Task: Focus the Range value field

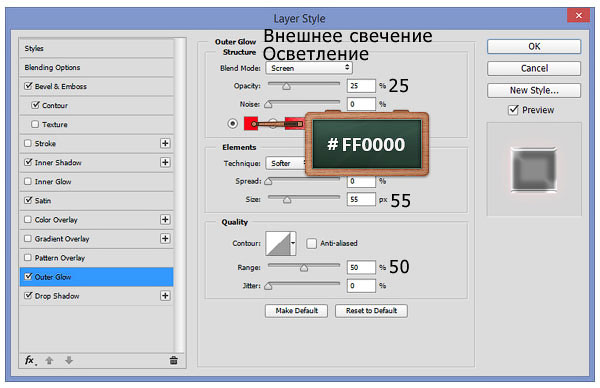Action: (x=361, y=267)
